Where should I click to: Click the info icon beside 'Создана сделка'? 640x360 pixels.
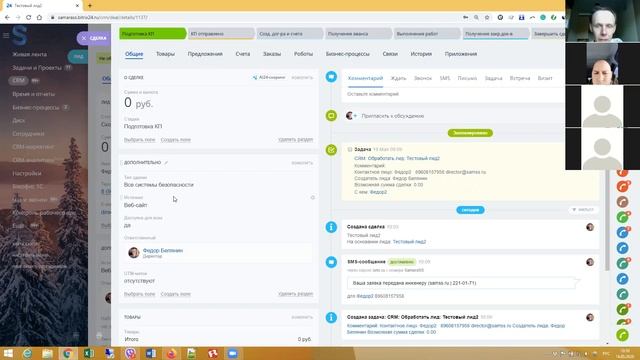pos(331,227)
